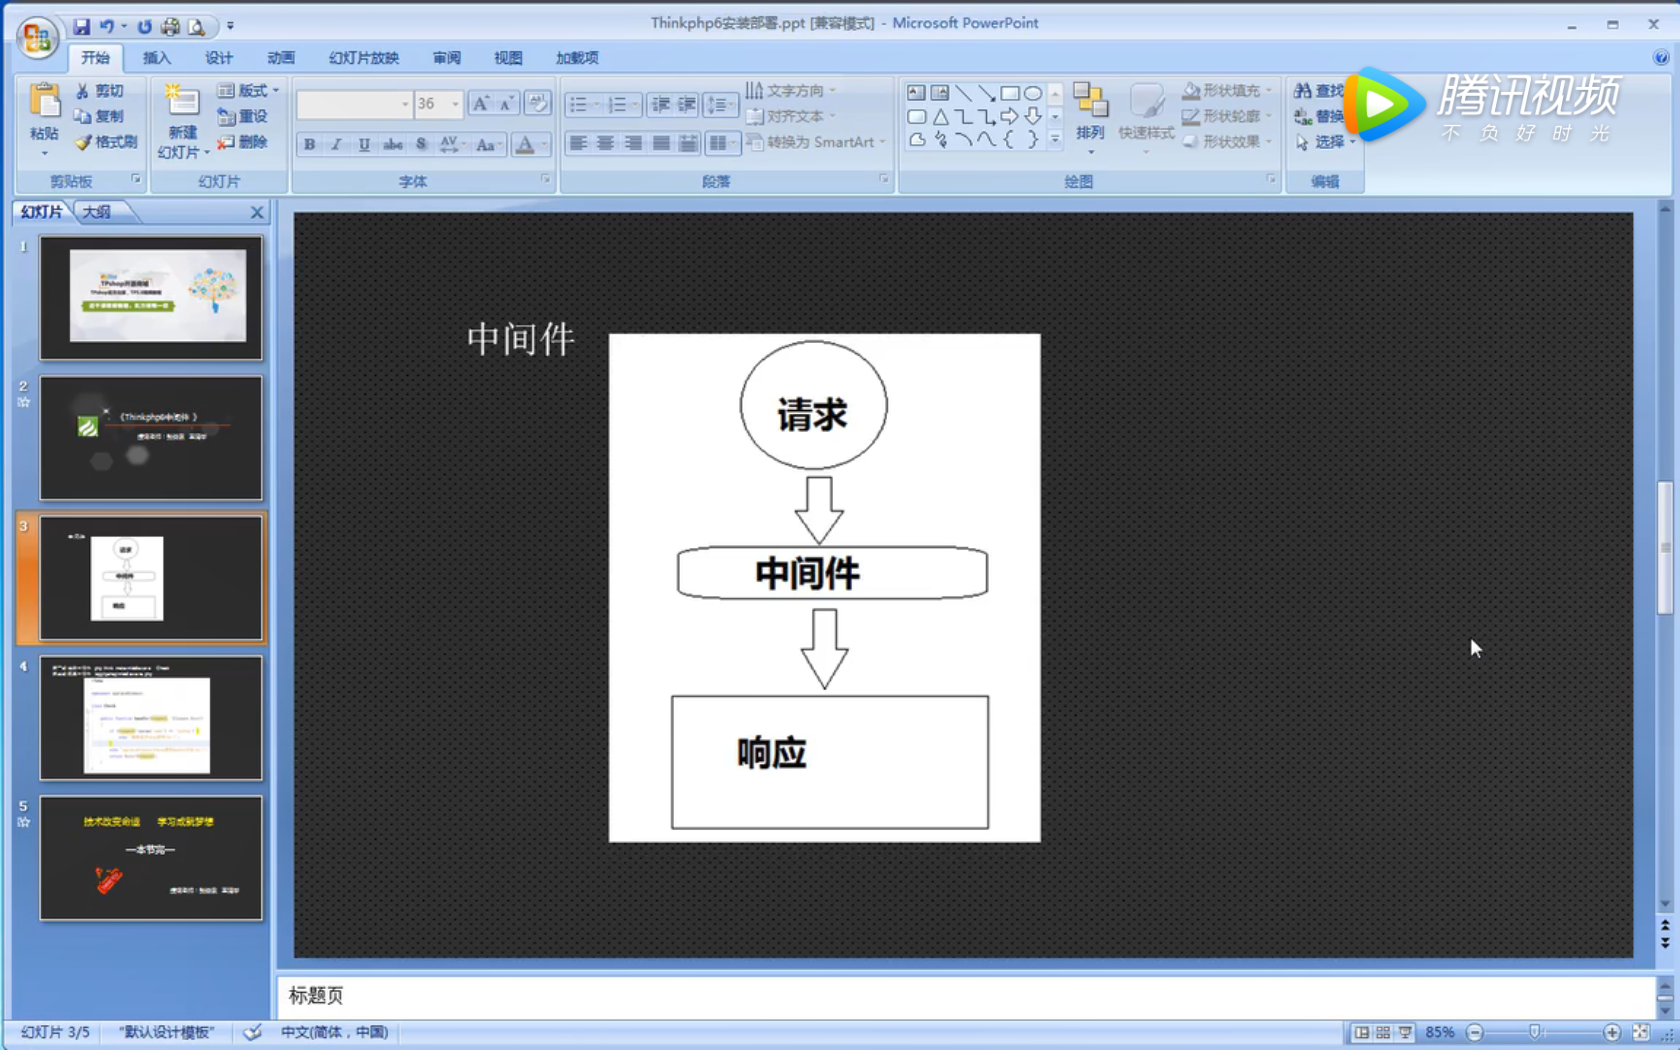Open the line spacing dropdown
The height and width of the screenshot is (1050, 1680).
click(x=720, y=104)
